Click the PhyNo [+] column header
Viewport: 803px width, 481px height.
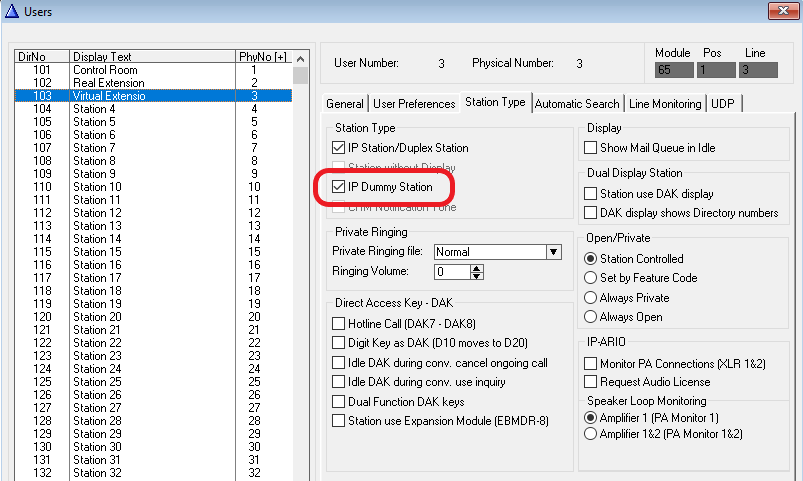[264, 56]
